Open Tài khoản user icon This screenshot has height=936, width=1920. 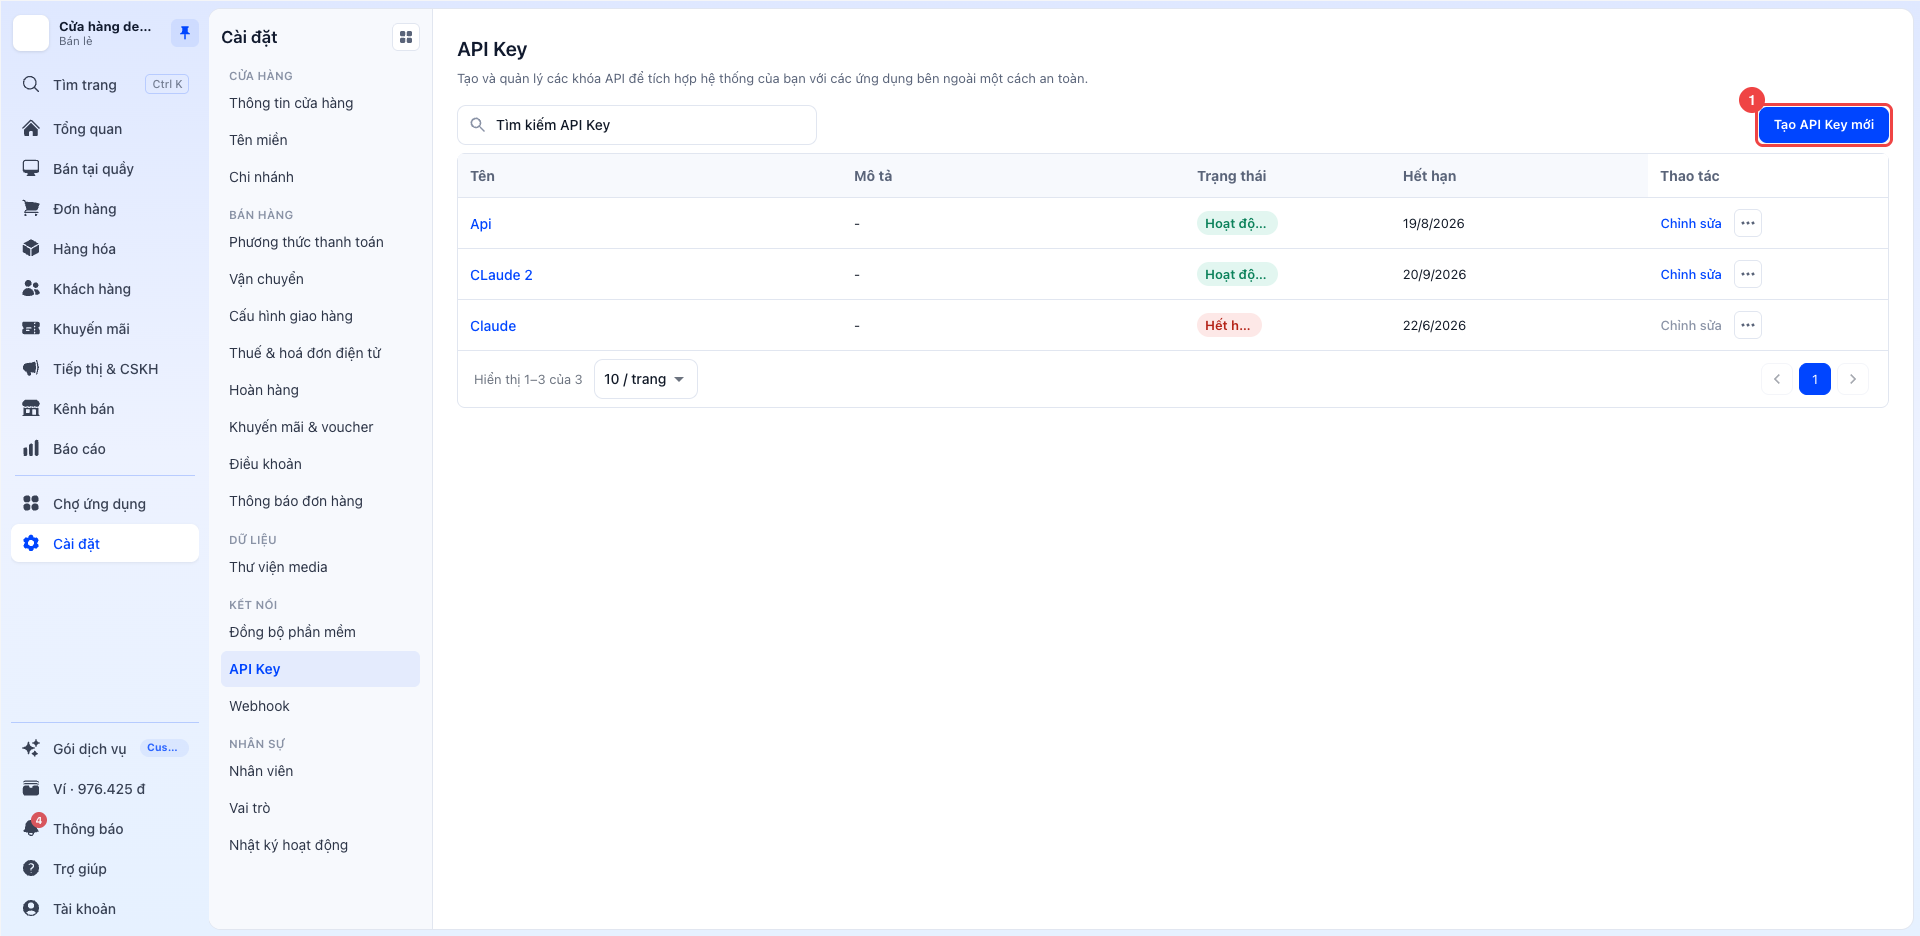[x=31, y=908]
